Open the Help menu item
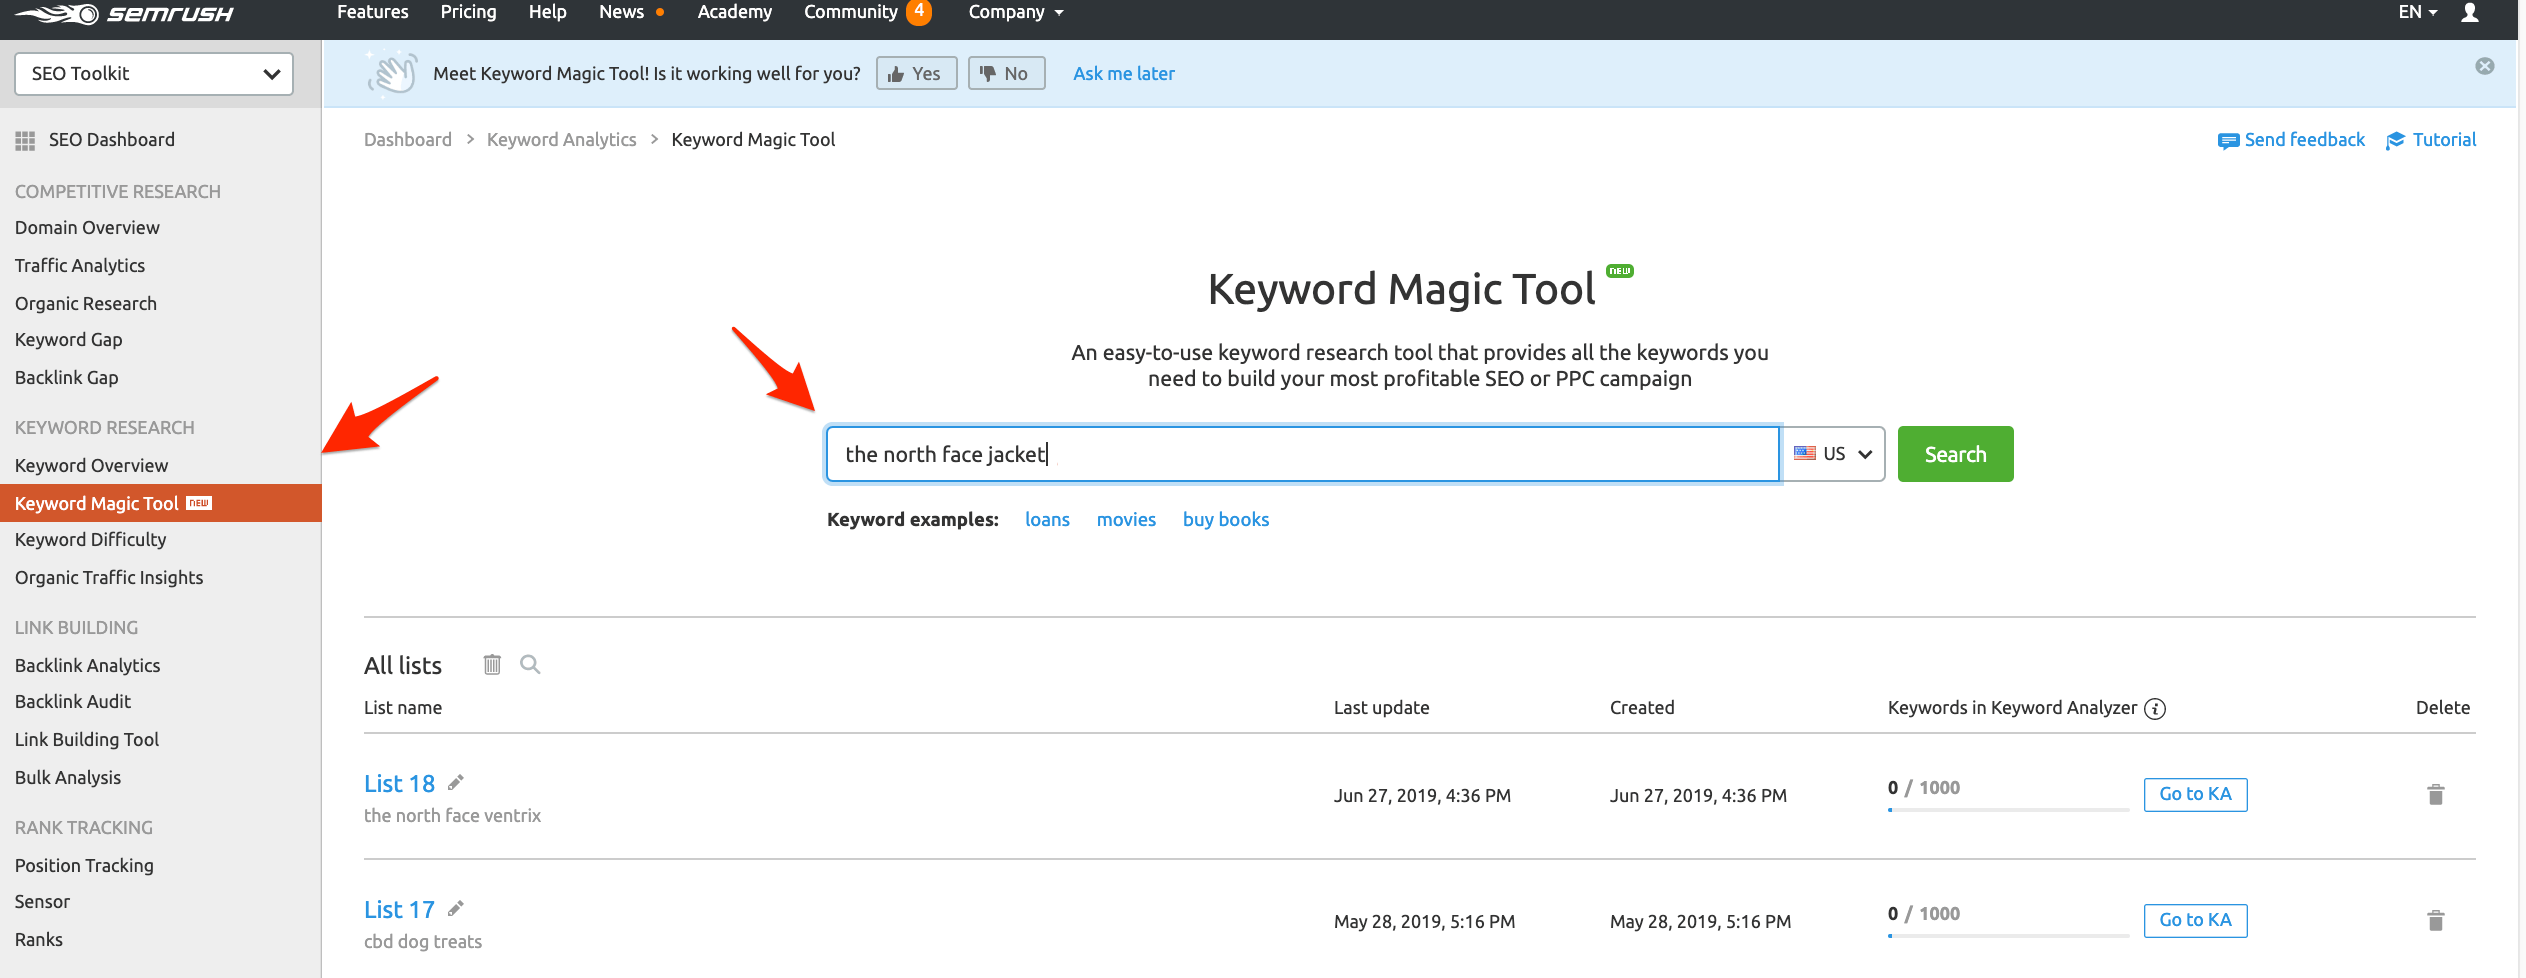This screenshot has width=2526, height=978. pos(547,12)
